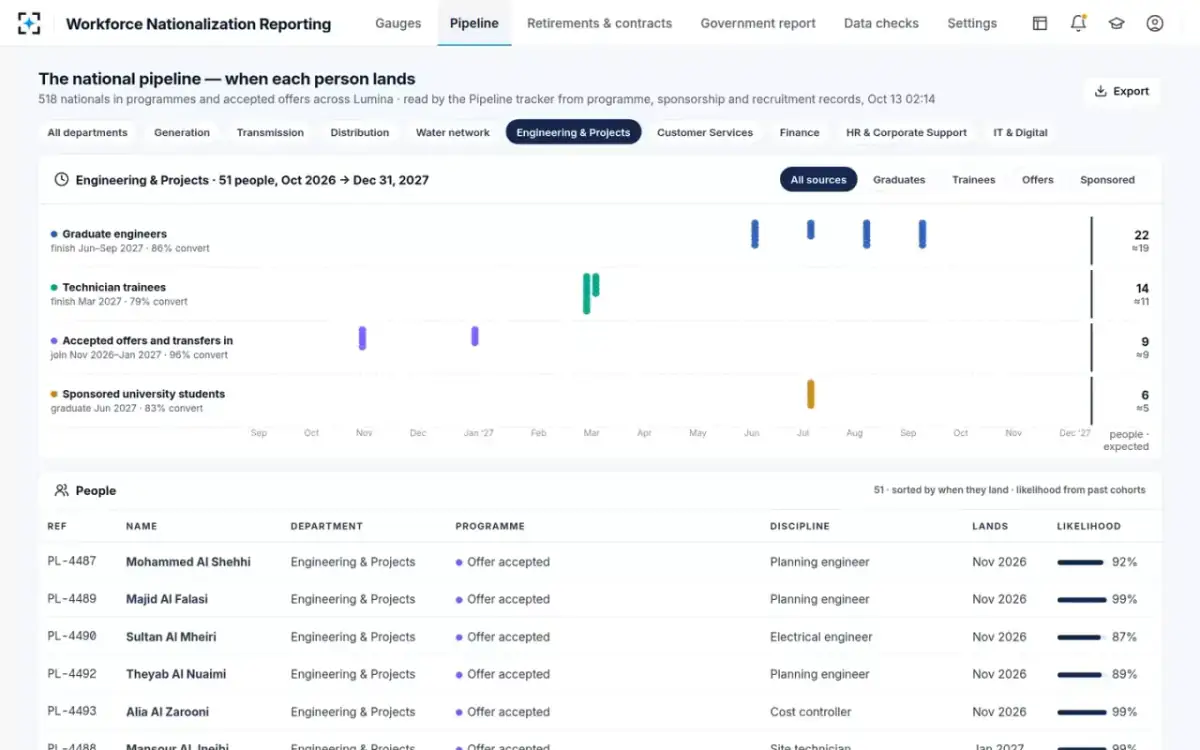This screenshot has width=1200, height=750.
Task: Show HR & Corporate Support pipeline
Action: 906,132
